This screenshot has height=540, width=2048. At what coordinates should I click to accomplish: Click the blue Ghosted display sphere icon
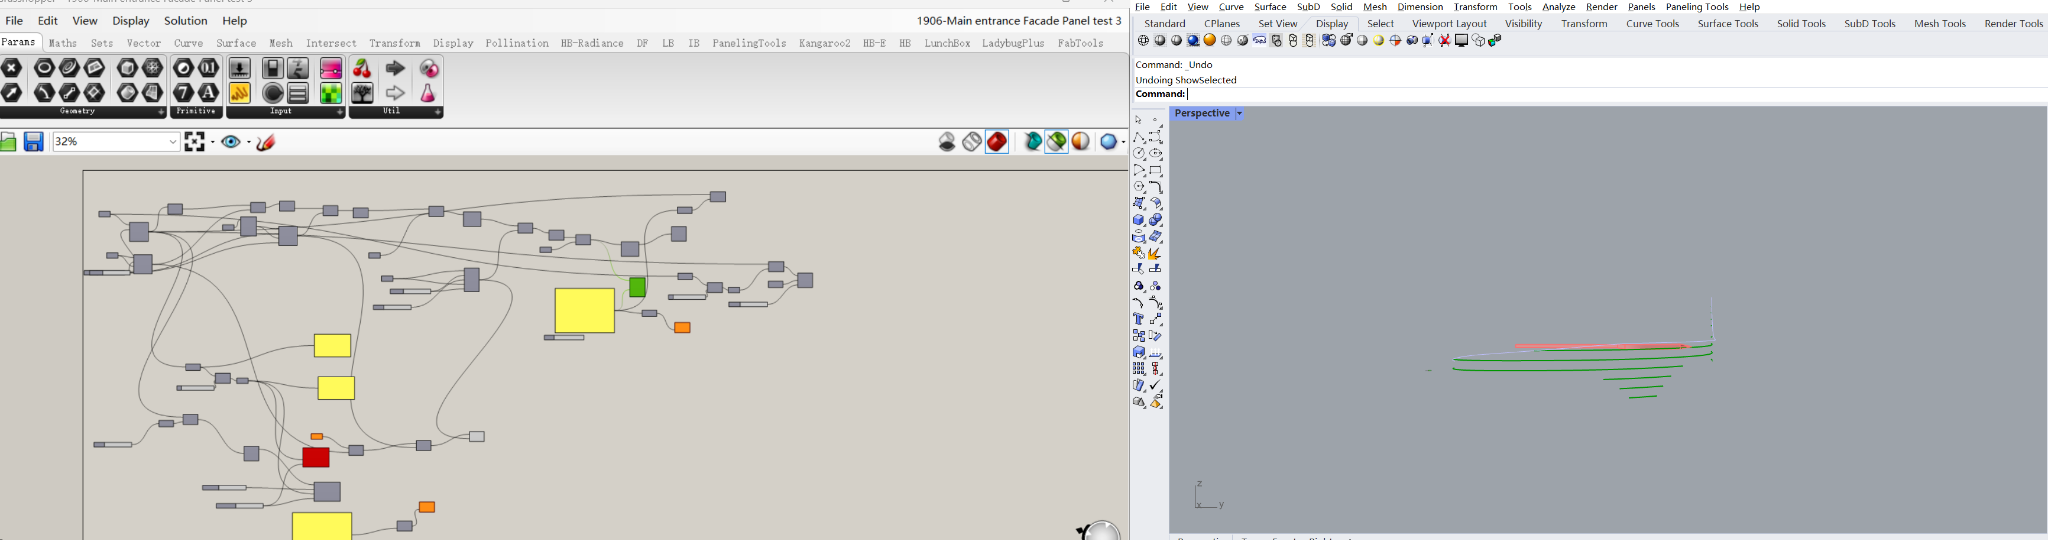1193,41
